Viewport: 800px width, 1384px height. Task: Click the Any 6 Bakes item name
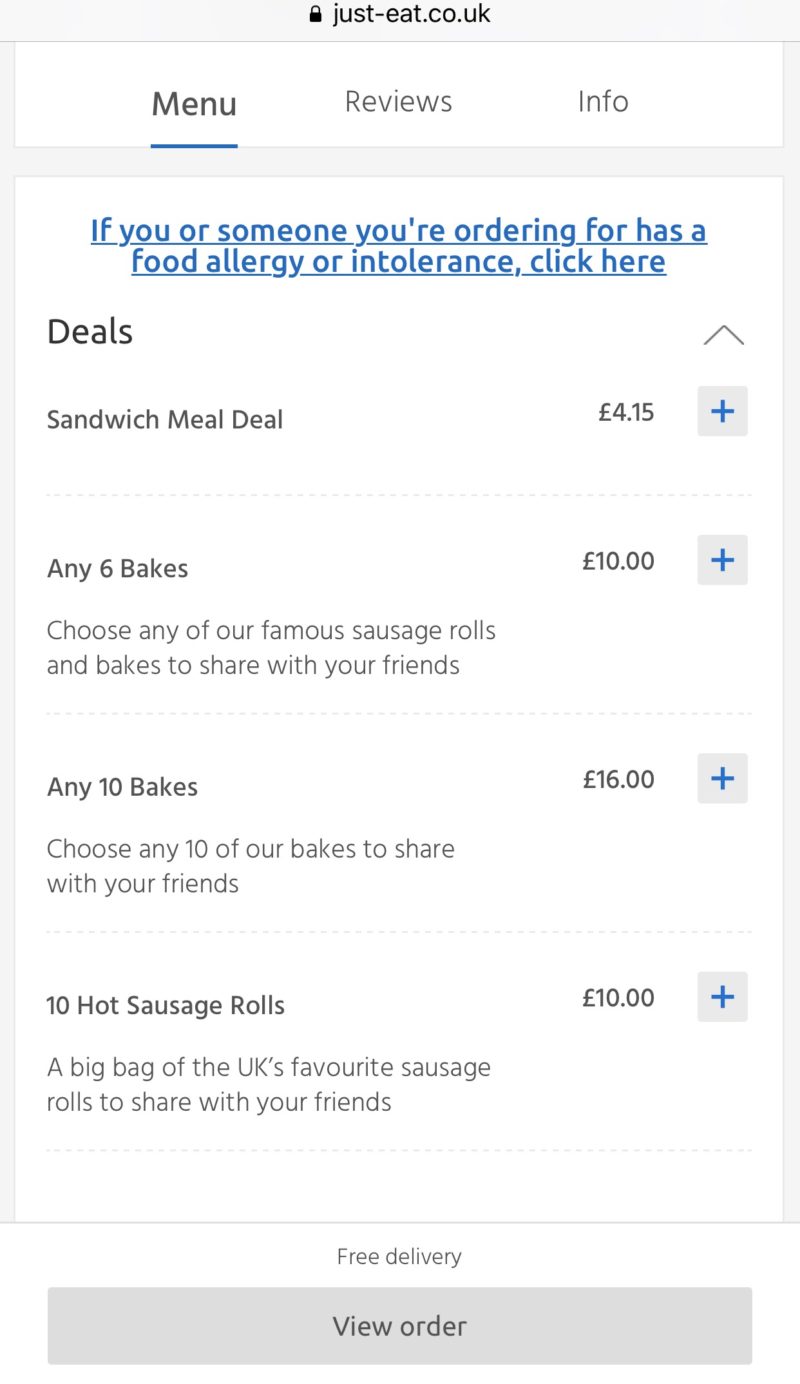pos(118,569)
